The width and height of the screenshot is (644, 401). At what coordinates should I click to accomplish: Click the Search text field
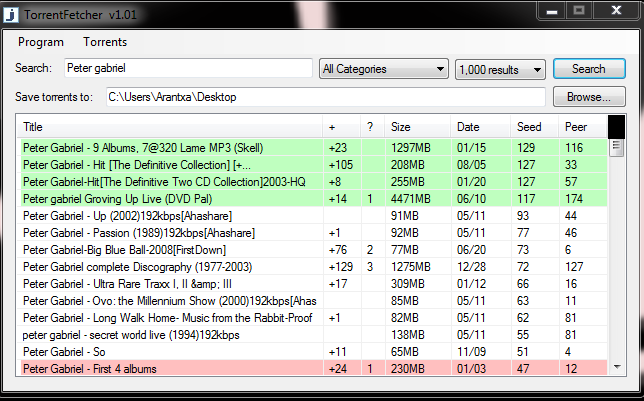tap(187, 69)
